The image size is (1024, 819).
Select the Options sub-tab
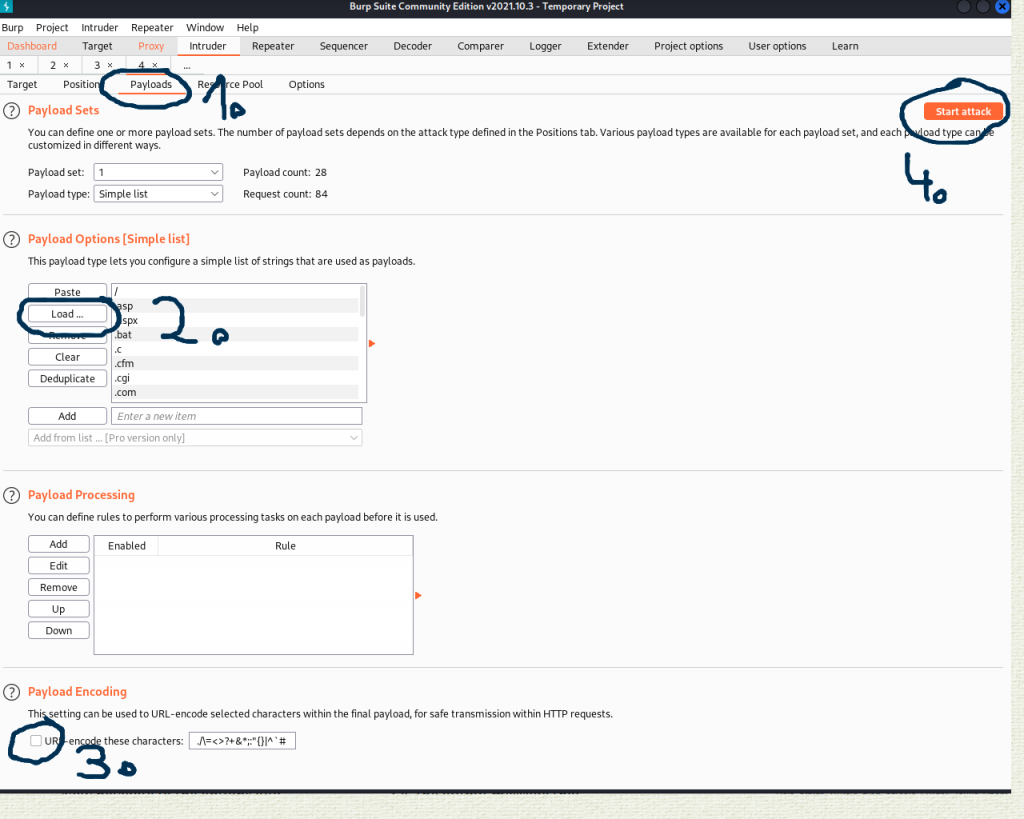click(x=306, y=85)
